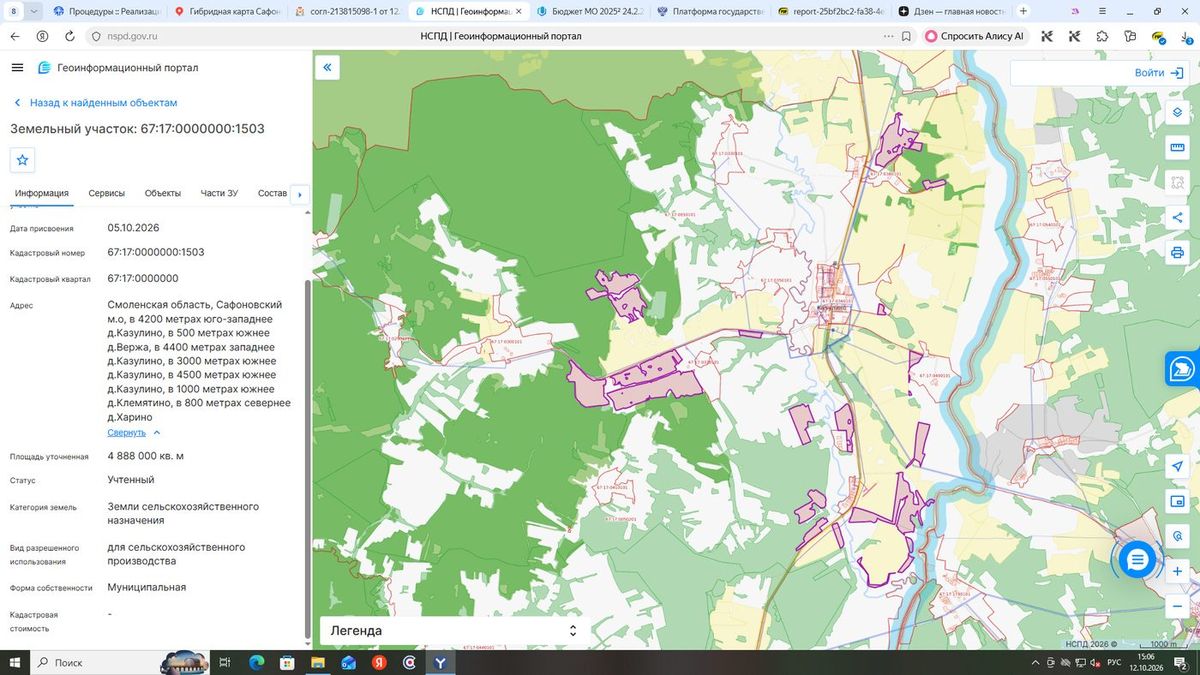Screen dimensions: 1200x675
Task: Switch to the Информация tab
Action: [42, 193]
